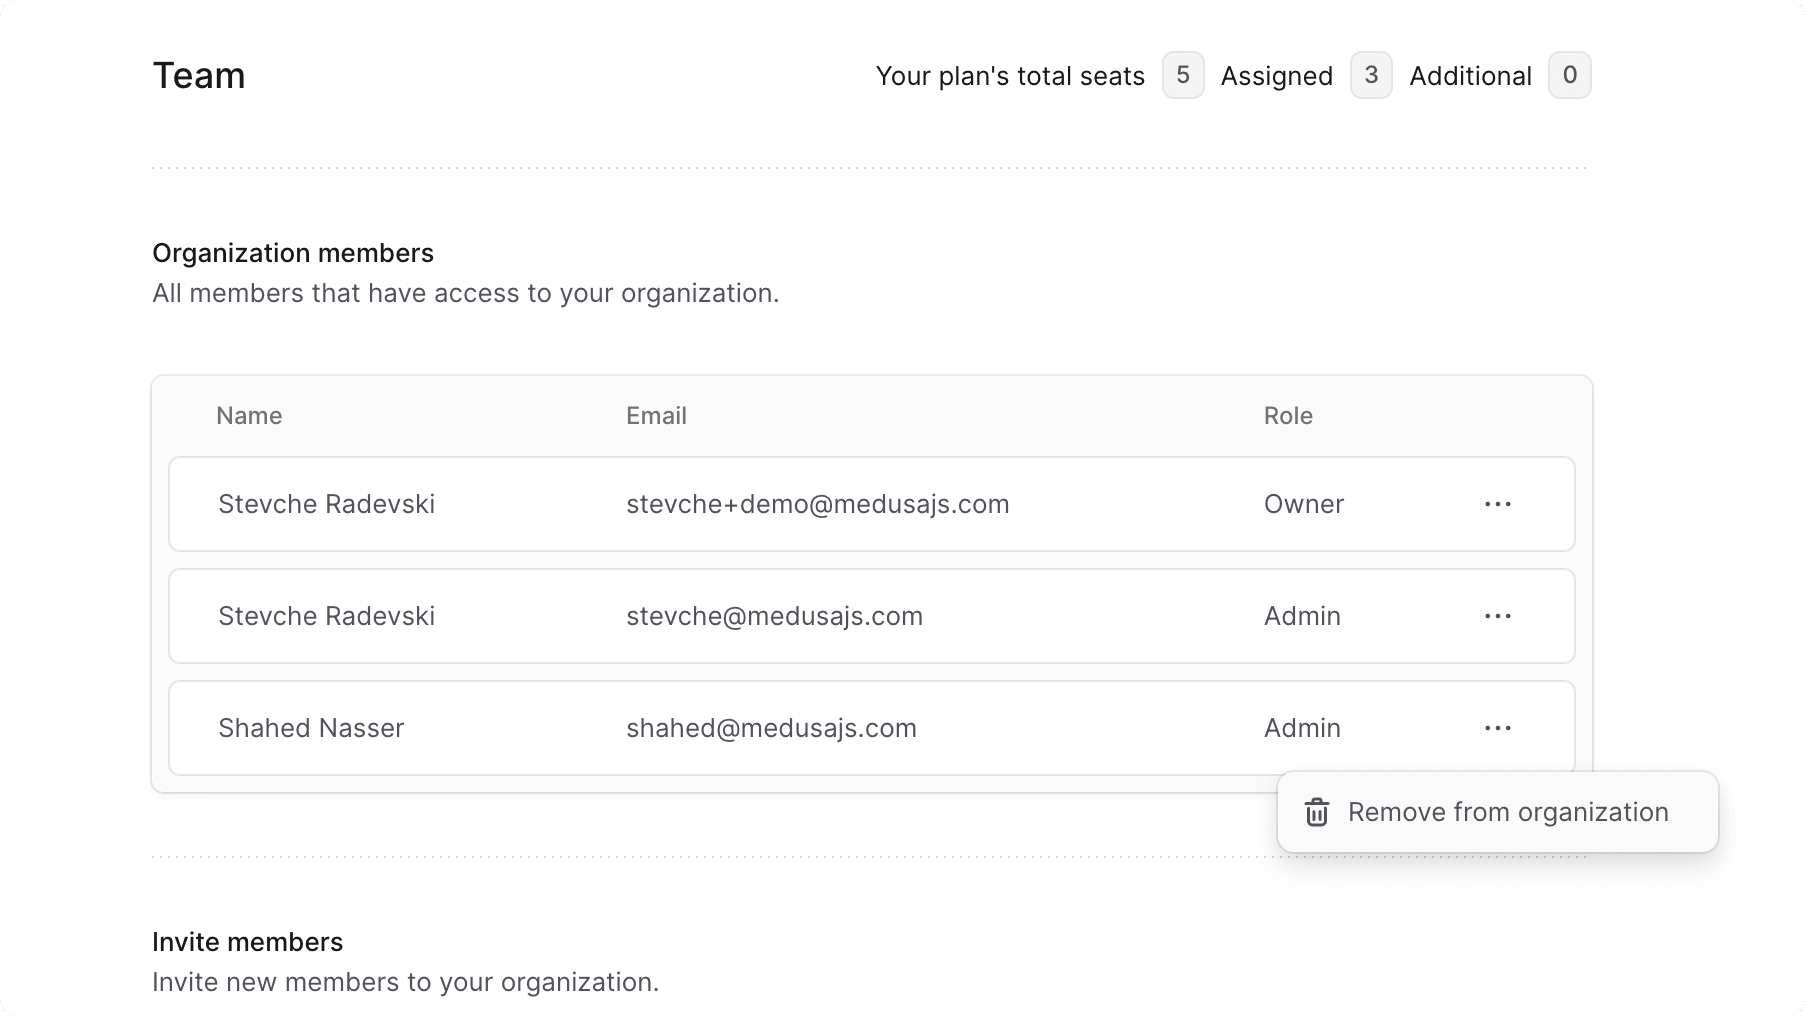
Task: Click the Assigned seats badge showing 3
Action: [x=1371, y=75]
